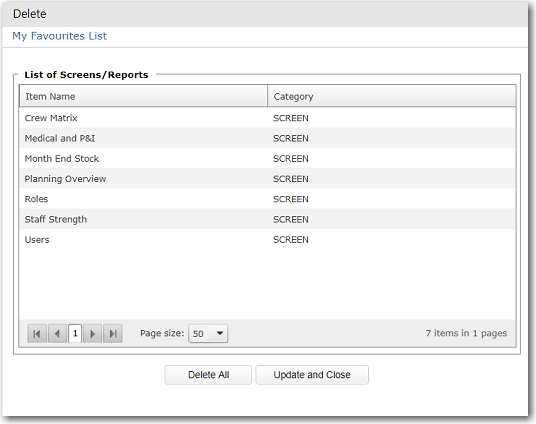Go to first page of list
The height and width of the screenshot is (424, 536).
37,333
